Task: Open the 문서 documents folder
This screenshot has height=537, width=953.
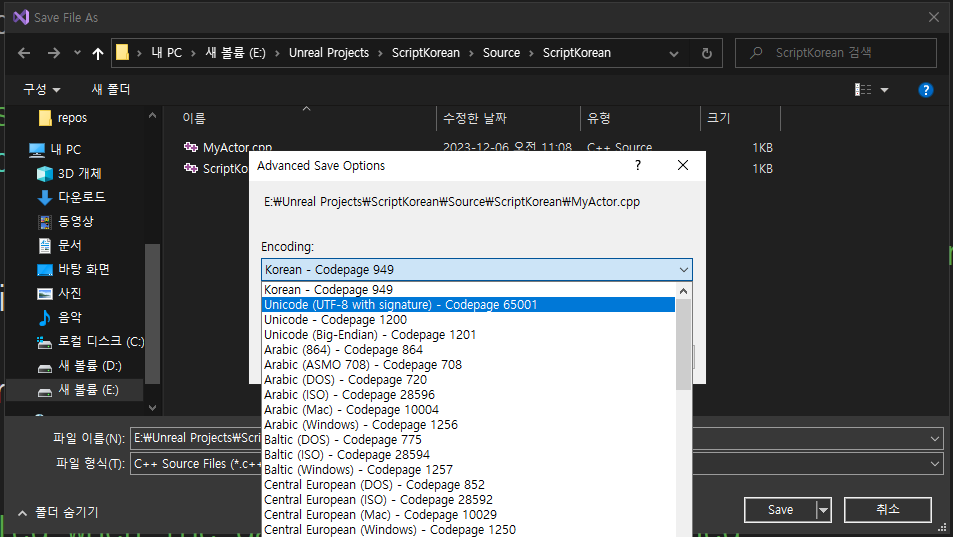Action: (69, 245)
